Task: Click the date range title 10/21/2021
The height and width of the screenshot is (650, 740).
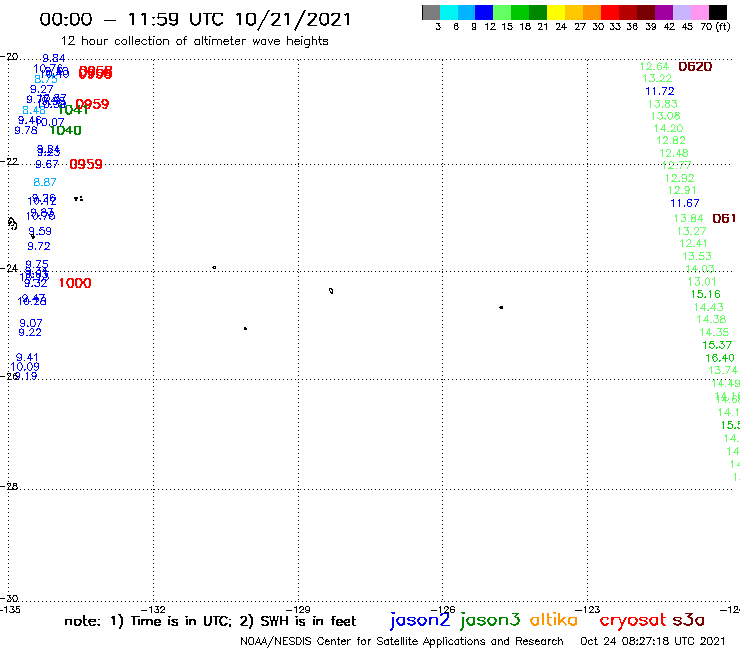Action: [293, 19]
